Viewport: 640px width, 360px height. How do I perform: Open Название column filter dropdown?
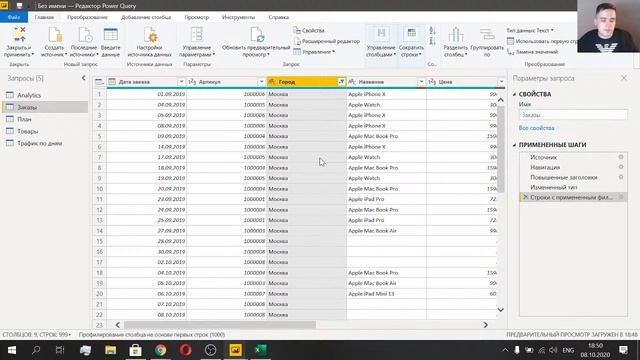[421, 82]
